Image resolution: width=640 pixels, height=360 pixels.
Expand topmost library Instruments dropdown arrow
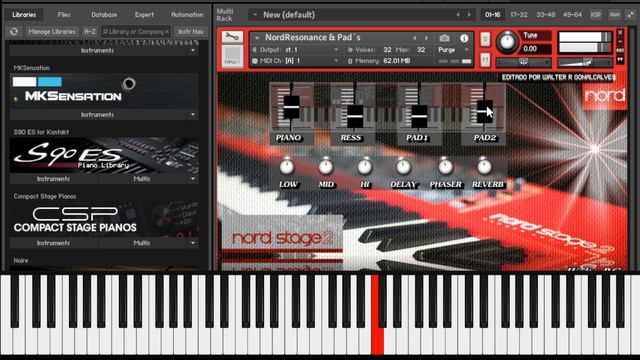193,51
